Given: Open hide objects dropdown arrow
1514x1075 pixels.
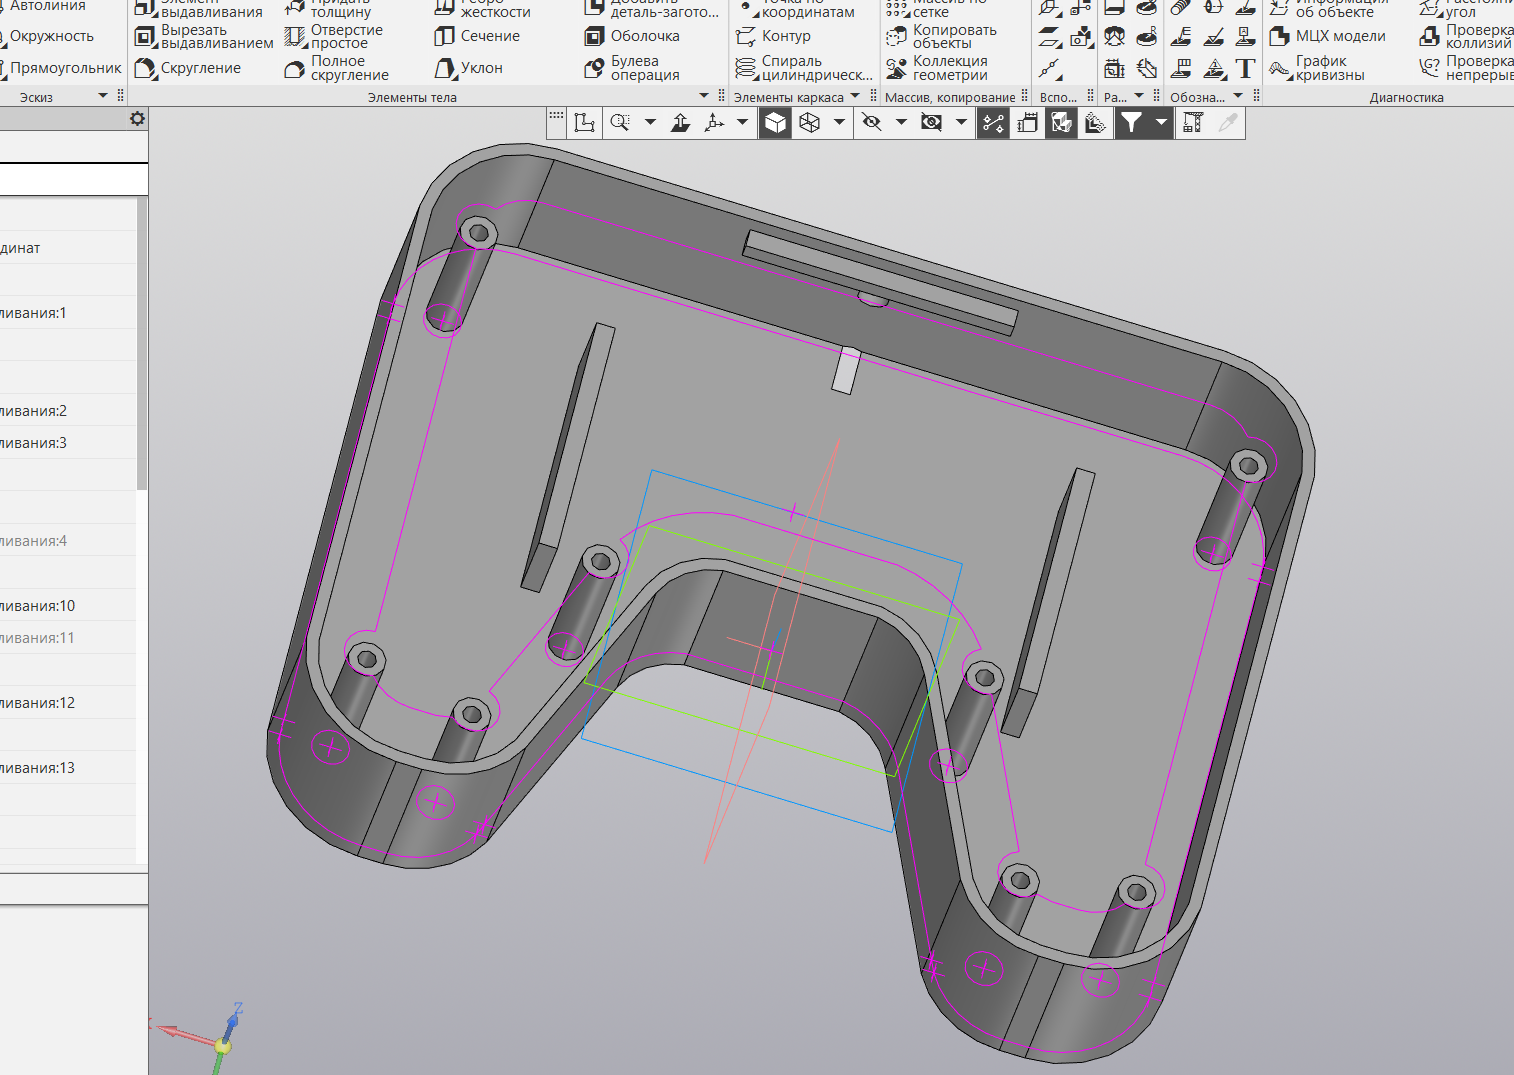Looking at the screenshot, I should click(x=901, y=122).
